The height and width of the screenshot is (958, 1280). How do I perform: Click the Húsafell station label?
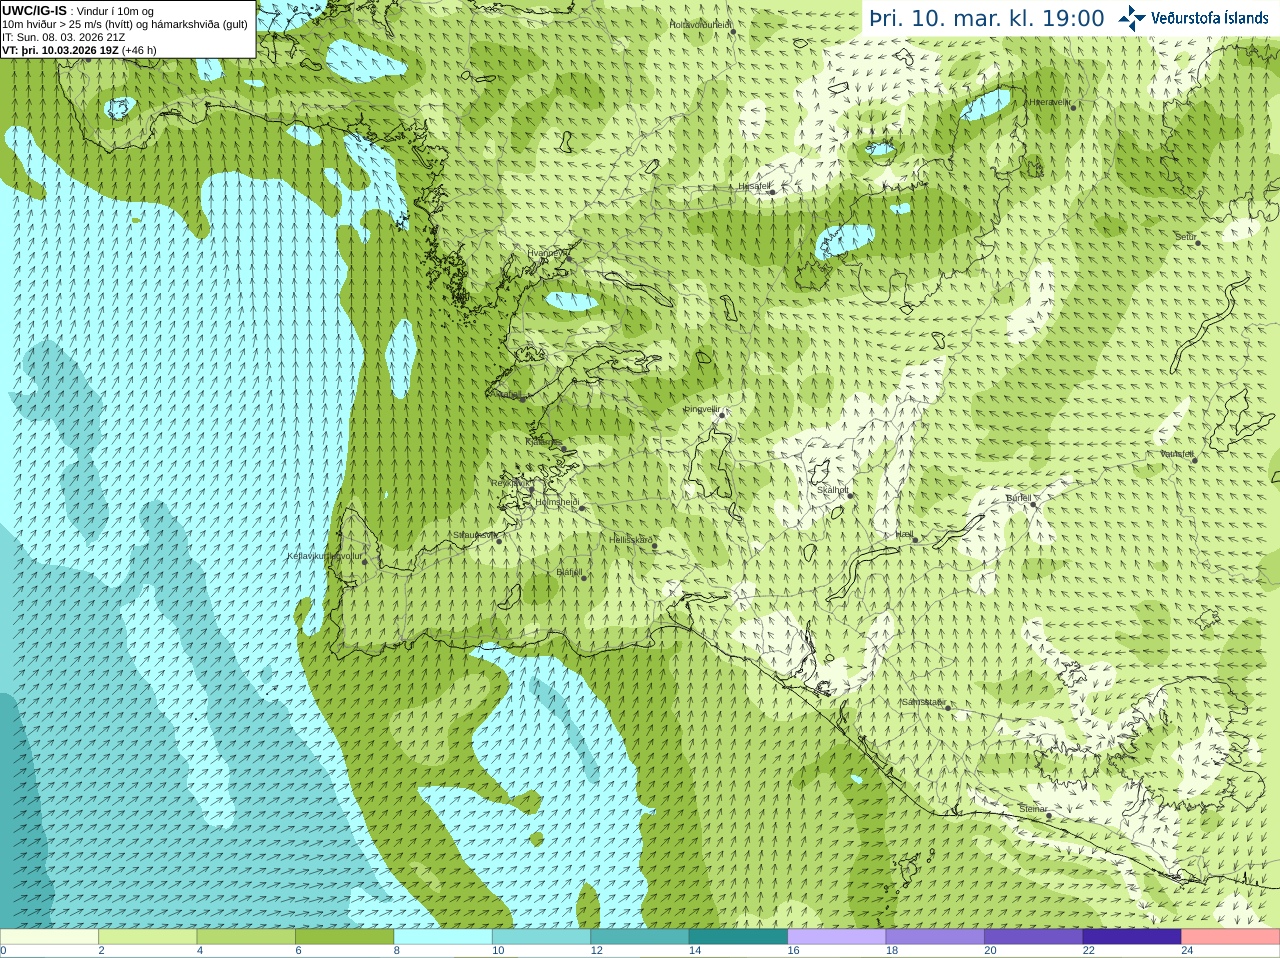click(x=755, y=186)
